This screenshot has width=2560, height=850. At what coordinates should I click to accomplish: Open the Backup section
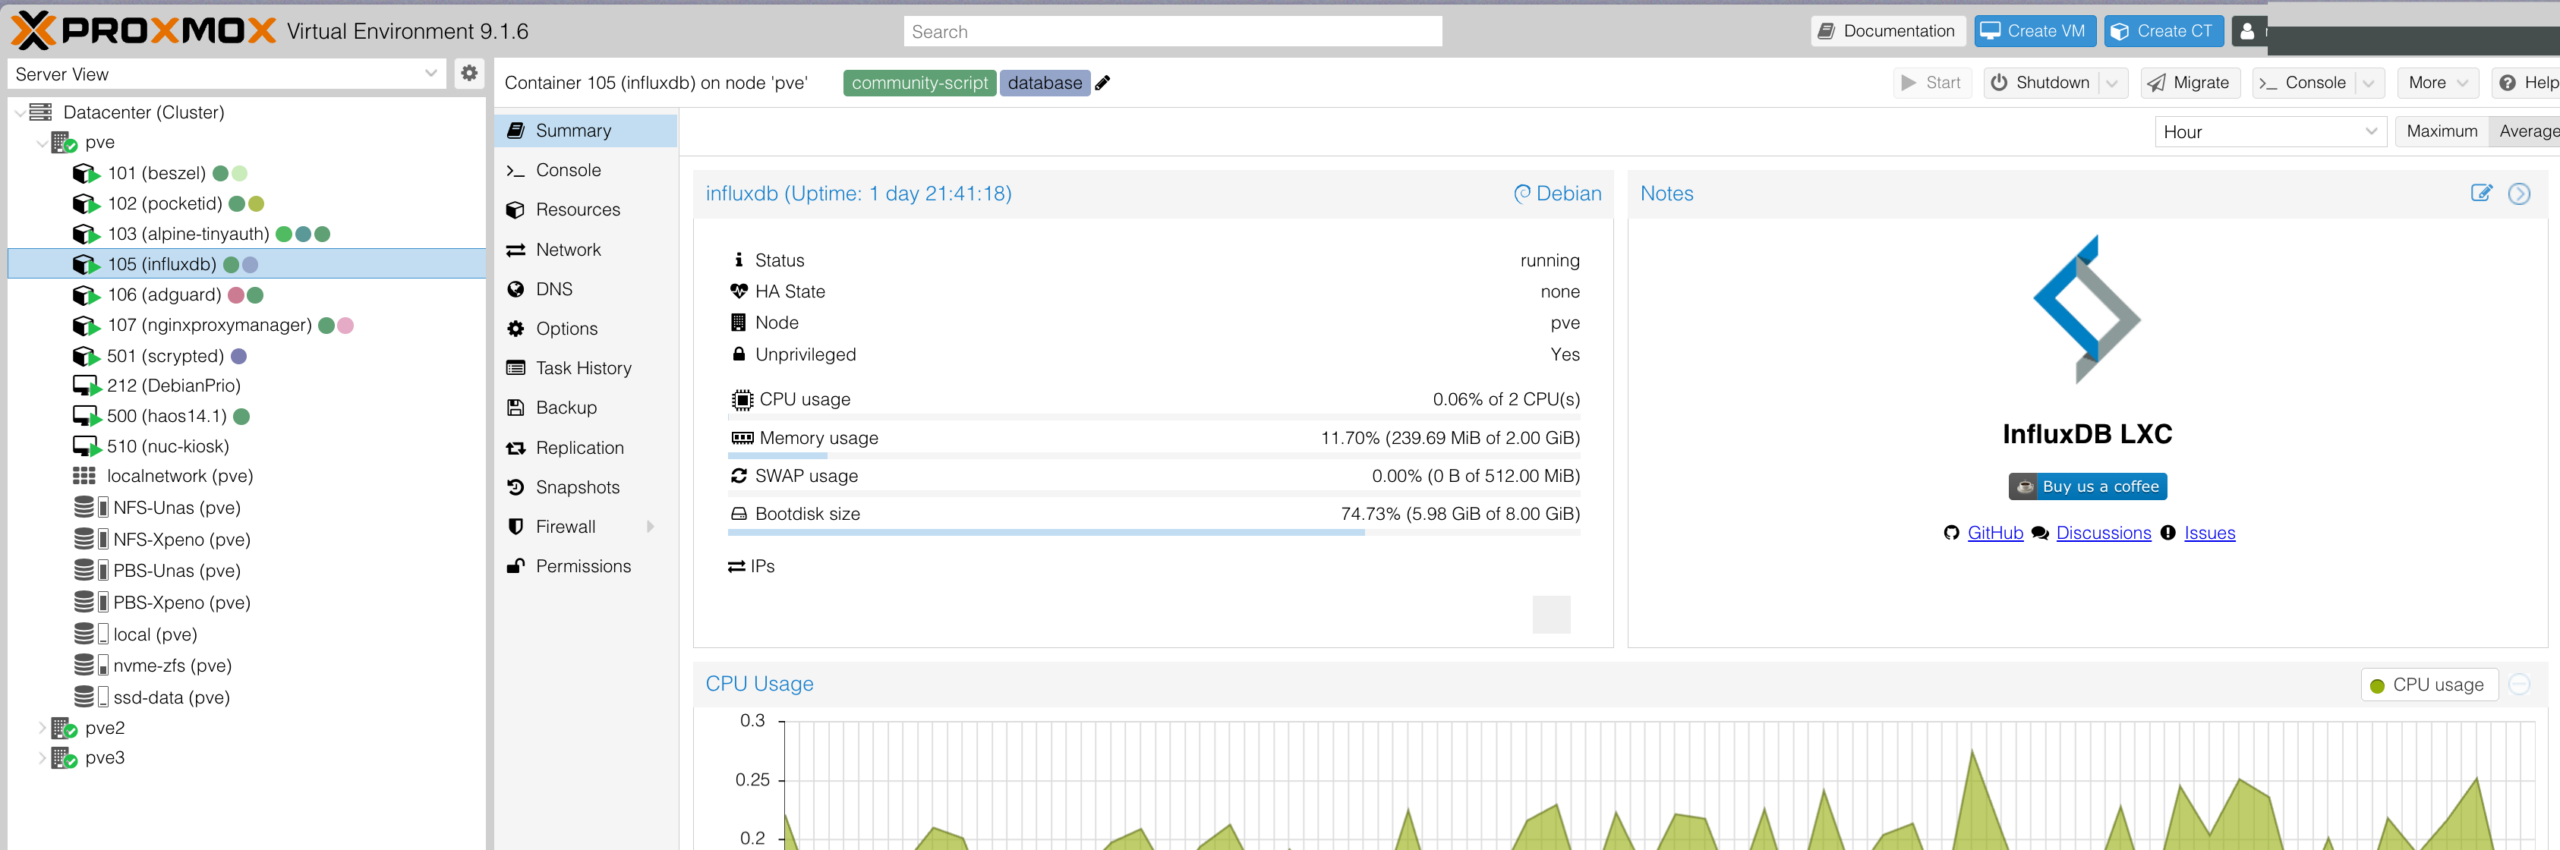[586, 408]
